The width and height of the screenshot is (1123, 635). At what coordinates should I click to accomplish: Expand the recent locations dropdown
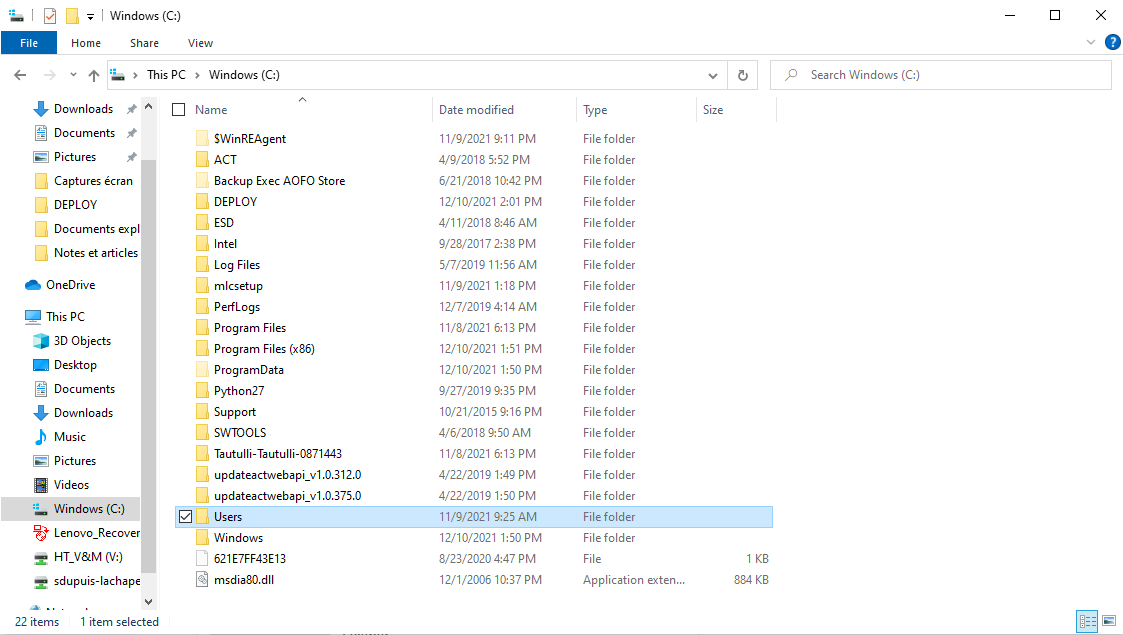click(73, 75)
